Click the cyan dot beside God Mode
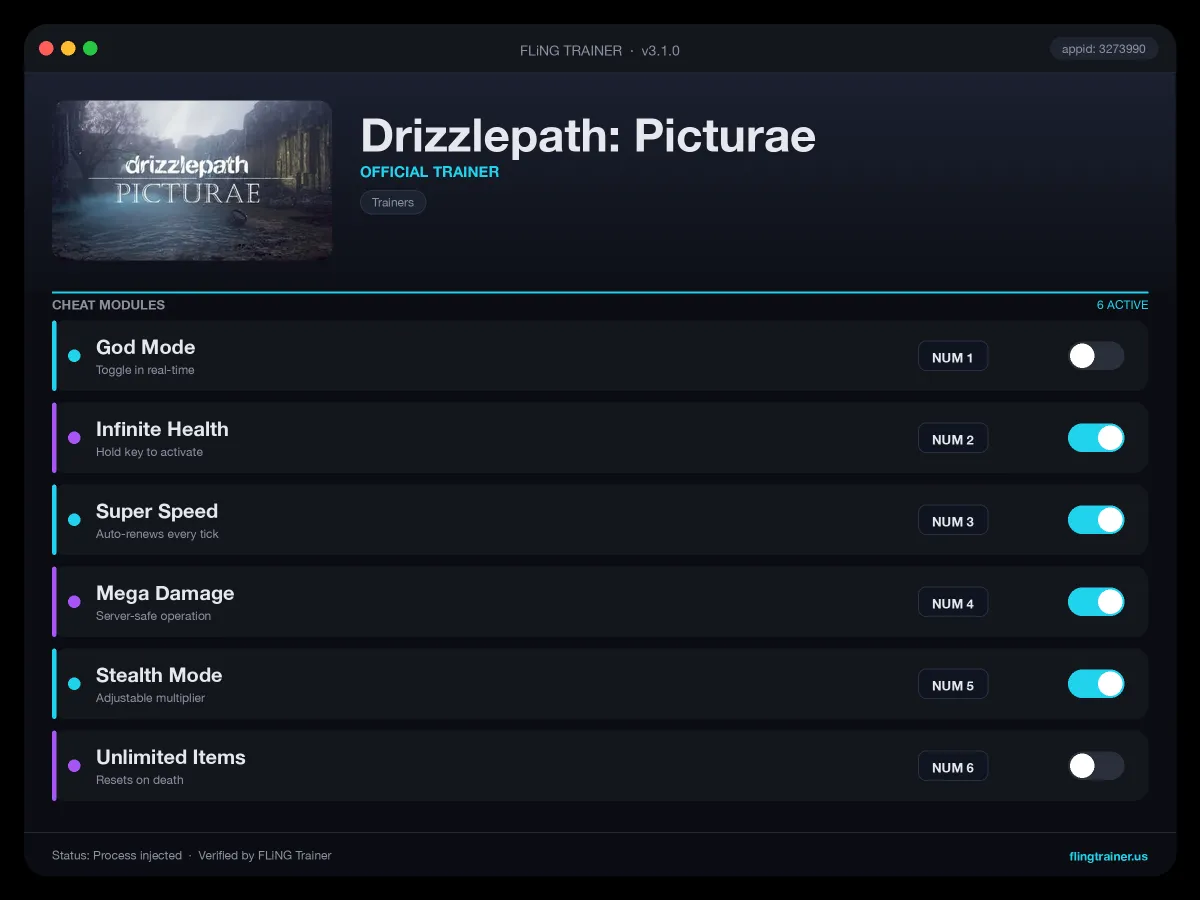The width and height of the screenshot is (1200, 900). [x=74, y=356]
